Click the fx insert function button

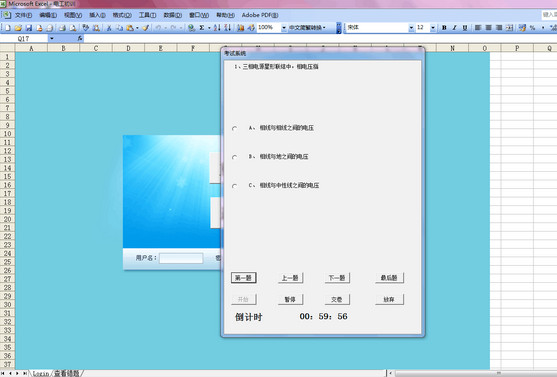pyautogui.click(x=80, y=38)
